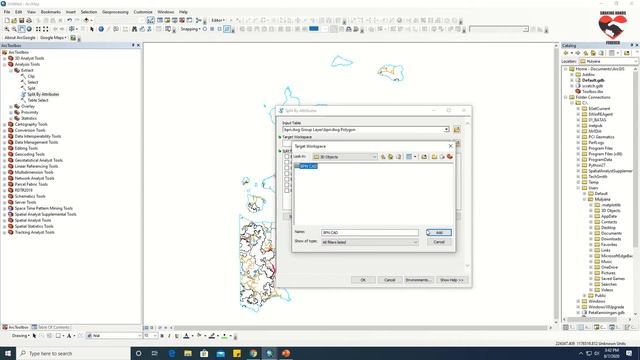Click Environments button in Split By Attributes
Viewport: 640px width, 360px height.
(418, 280)
